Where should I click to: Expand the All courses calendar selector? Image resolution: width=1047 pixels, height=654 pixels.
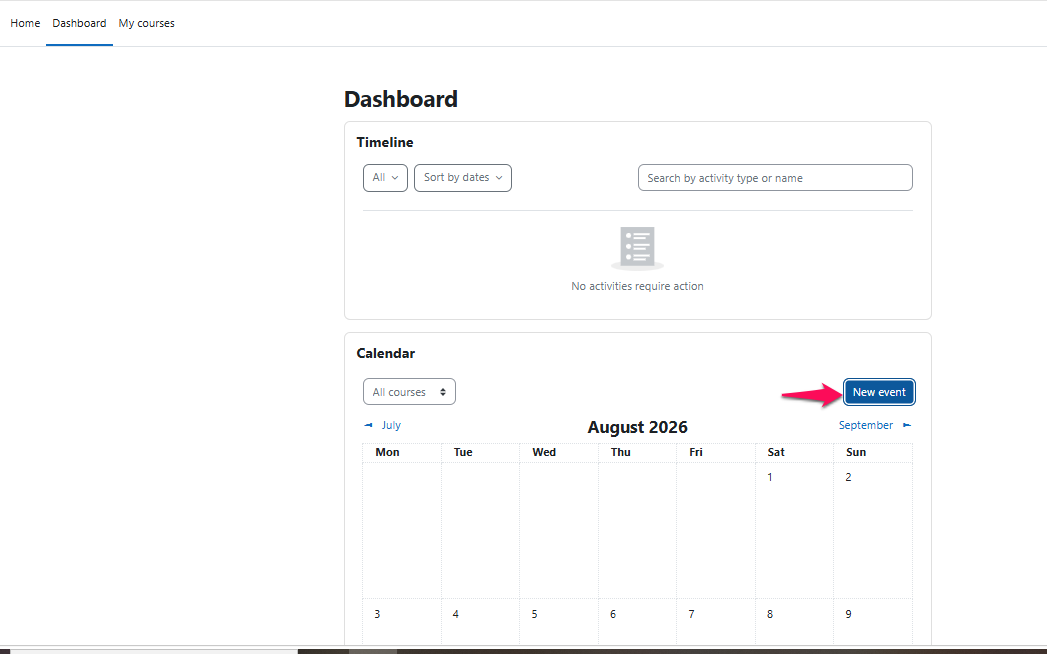coord(409,391)
